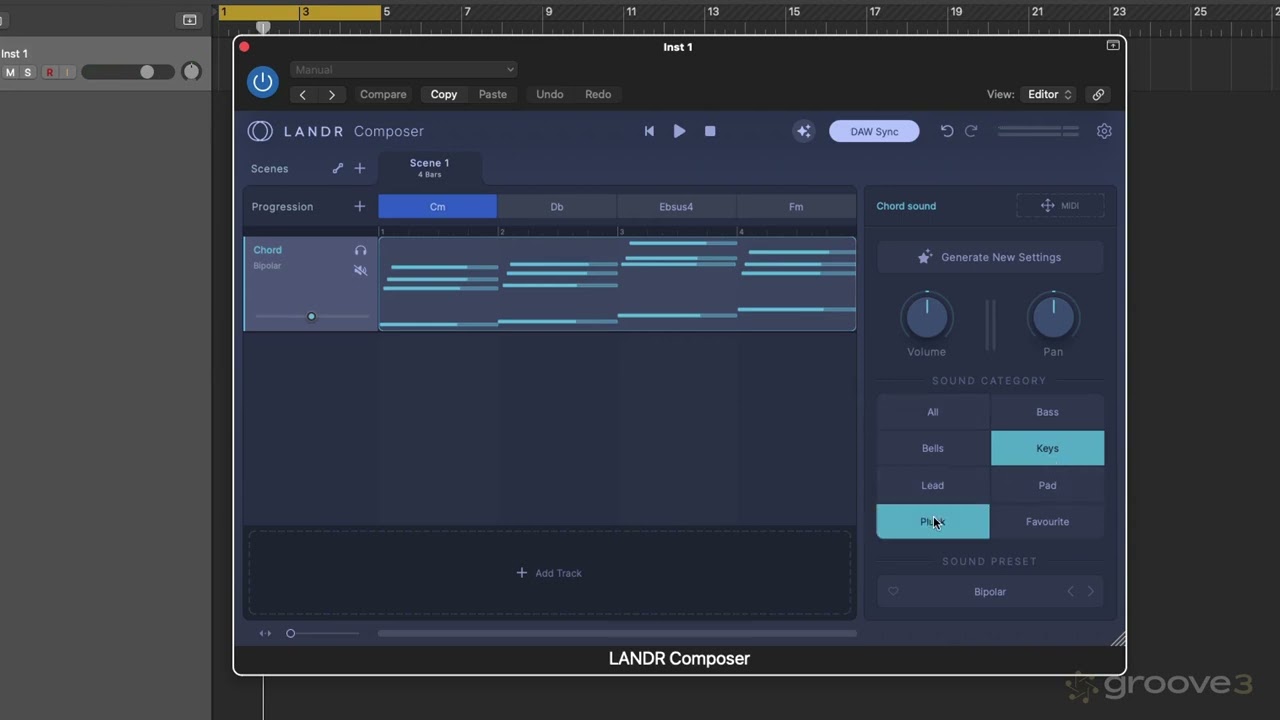Go to next sound preset
Image resolution: width=1280 pixels, height=720 pixels.
(x=1091, y=592)
